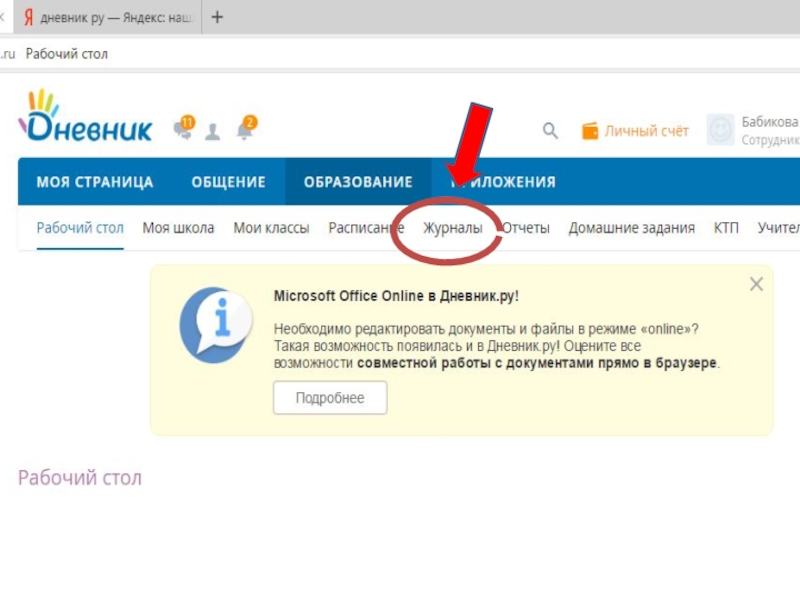
Task: Click the user avatar smiley
Action: pos(720,130)
